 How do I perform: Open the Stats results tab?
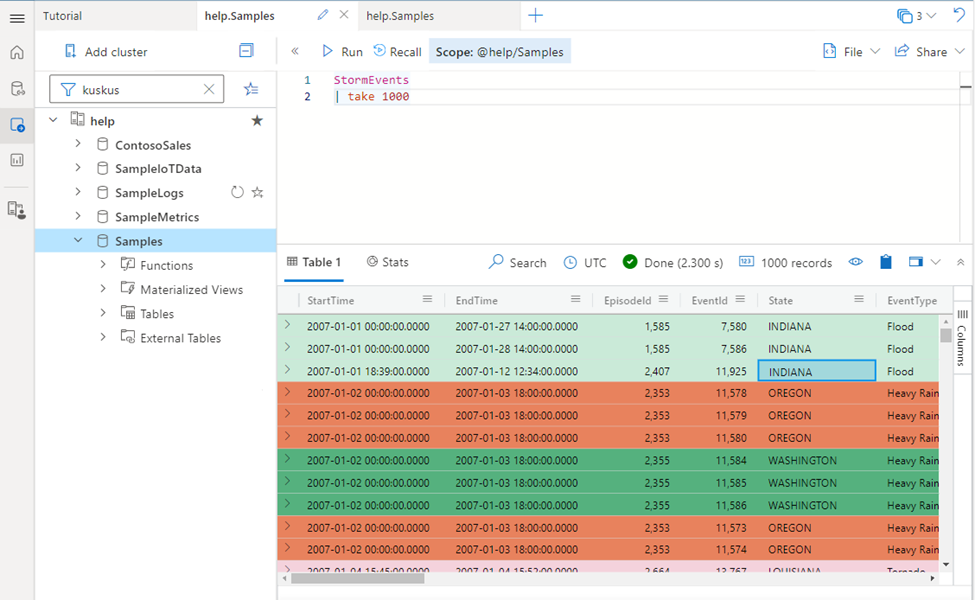click(x=387, y=262)
